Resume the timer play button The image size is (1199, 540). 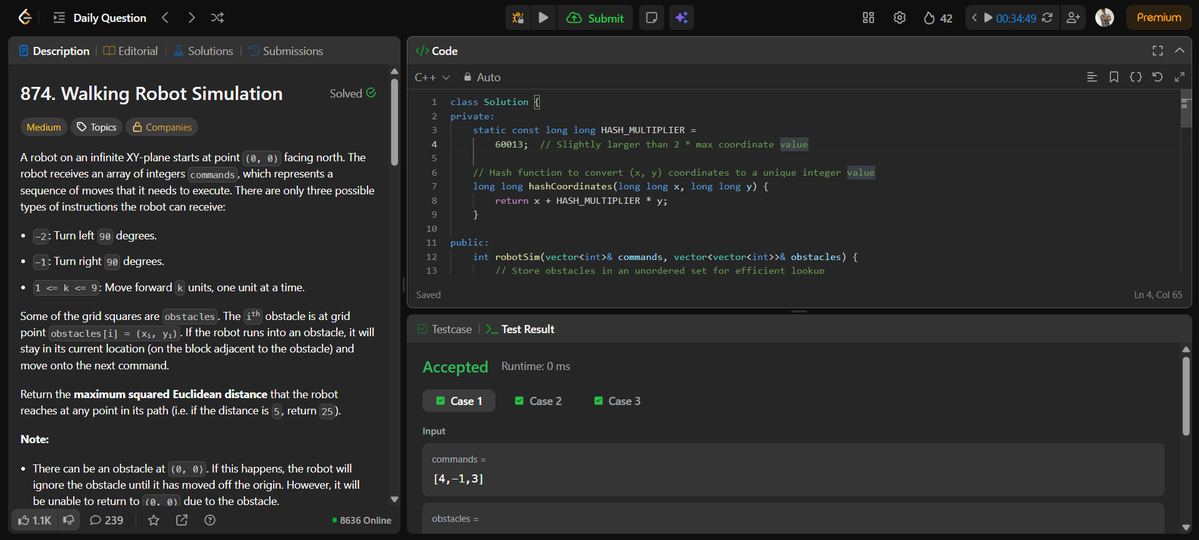988,18
